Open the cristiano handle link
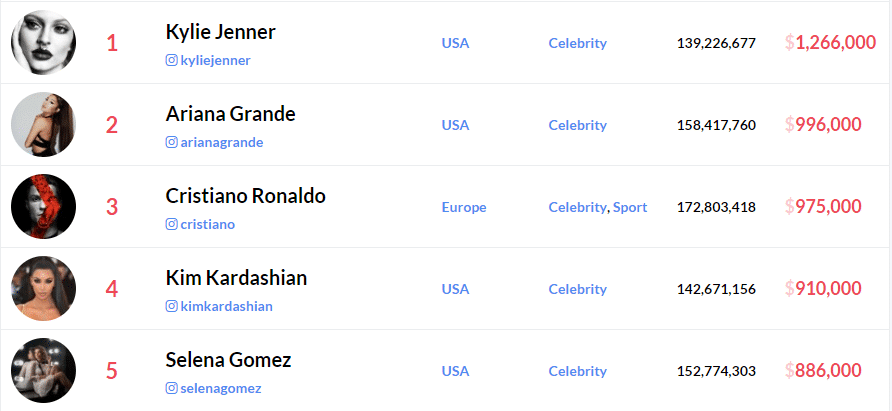The width and height of the screenshot is (892, 411). pyautogui.click(x=208, y=224)
